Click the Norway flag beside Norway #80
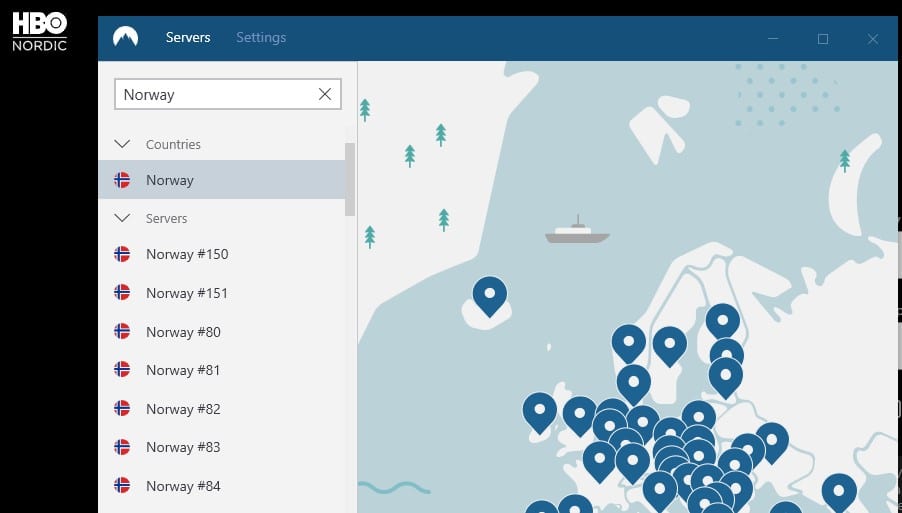 click(122, 331)
